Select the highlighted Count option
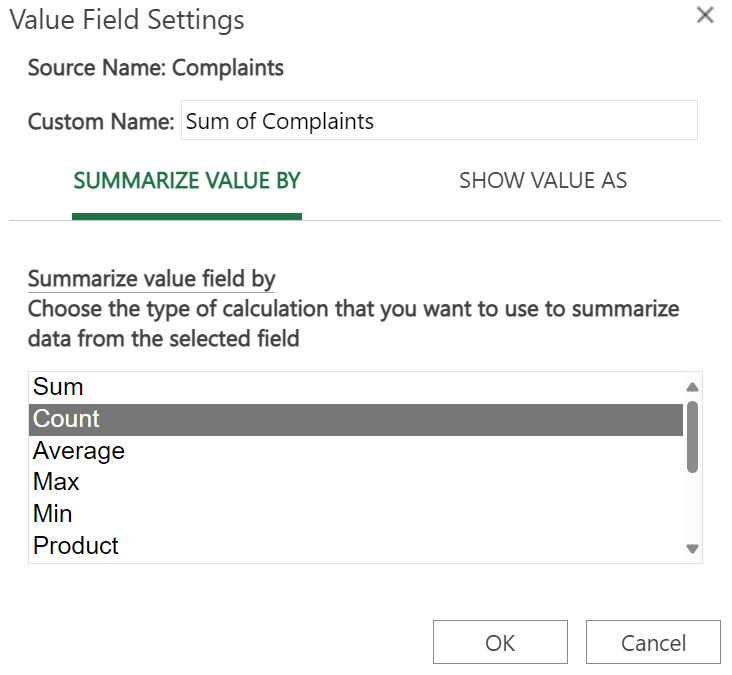Screen dimensions: 732x675 pos(356,419)
